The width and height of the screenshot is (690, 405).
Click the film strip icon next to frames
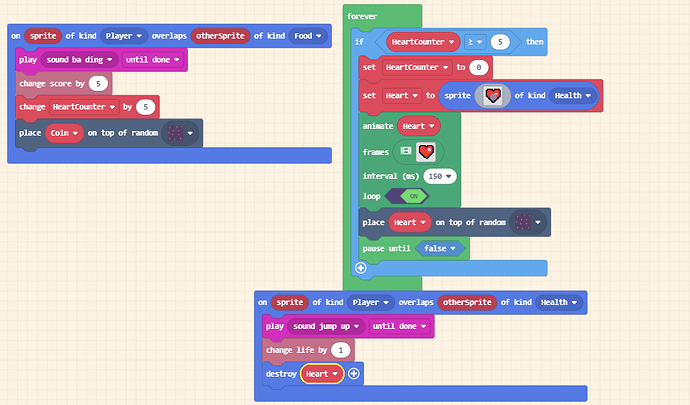tap(406, 151)
